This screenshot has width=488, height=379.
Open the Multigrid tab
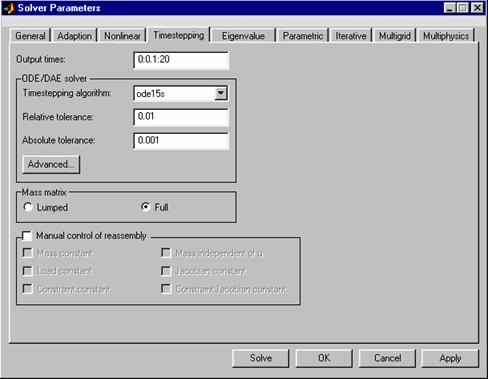[395, 36]
